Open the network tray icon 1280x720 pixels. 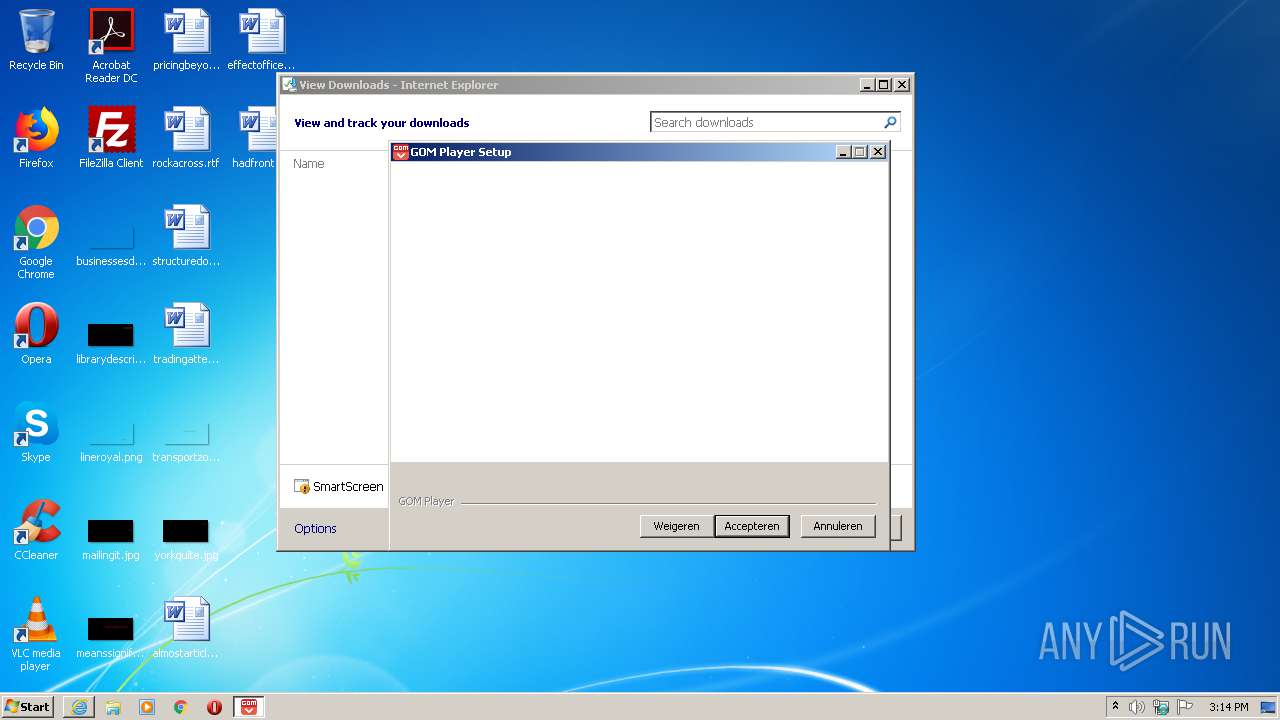pos(1161,707)
